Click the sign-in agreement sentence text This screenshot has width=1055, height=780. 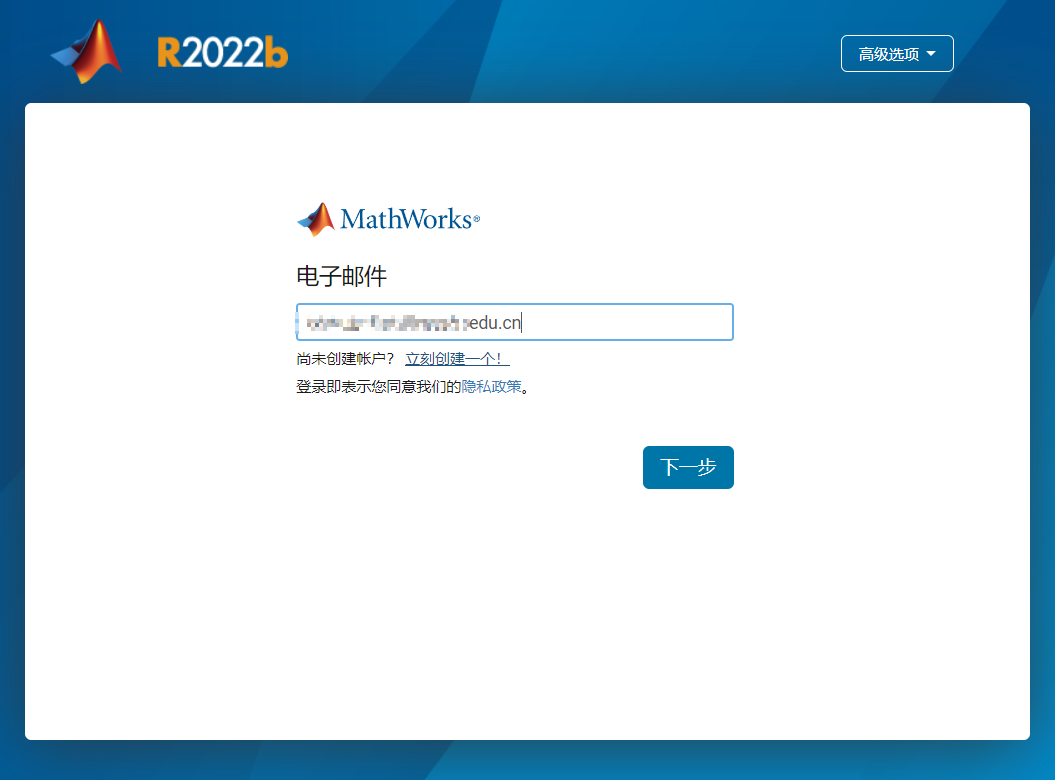409,386
